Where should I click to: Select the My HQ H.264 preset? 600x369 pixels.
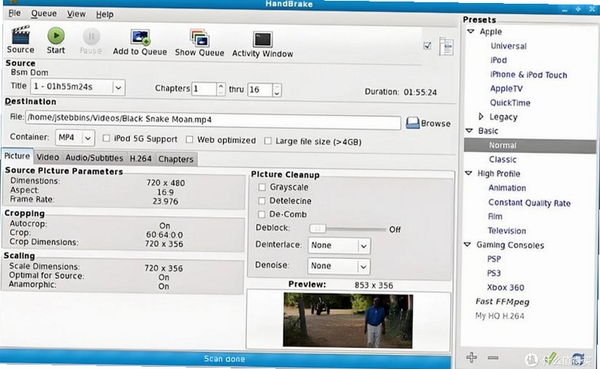pos(499,316)
